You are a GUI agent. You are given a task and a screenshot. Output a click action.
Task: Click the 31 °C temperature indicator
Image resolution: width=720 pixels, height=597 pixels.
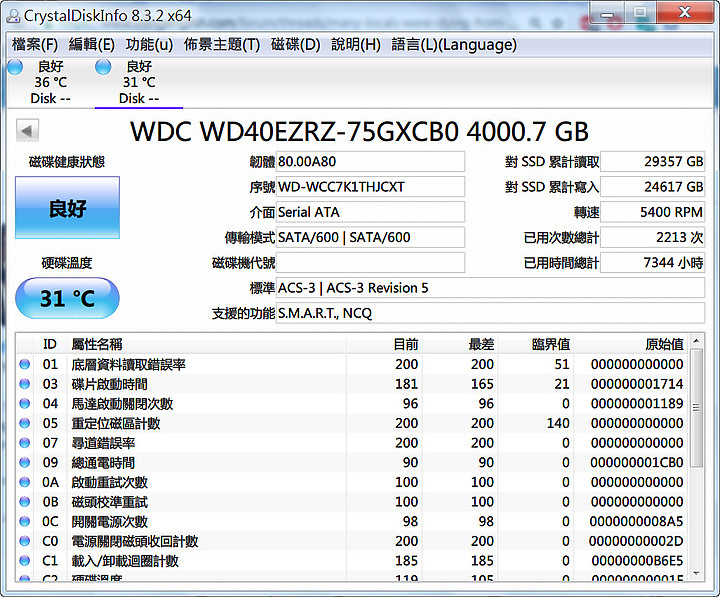click(68, 298)
